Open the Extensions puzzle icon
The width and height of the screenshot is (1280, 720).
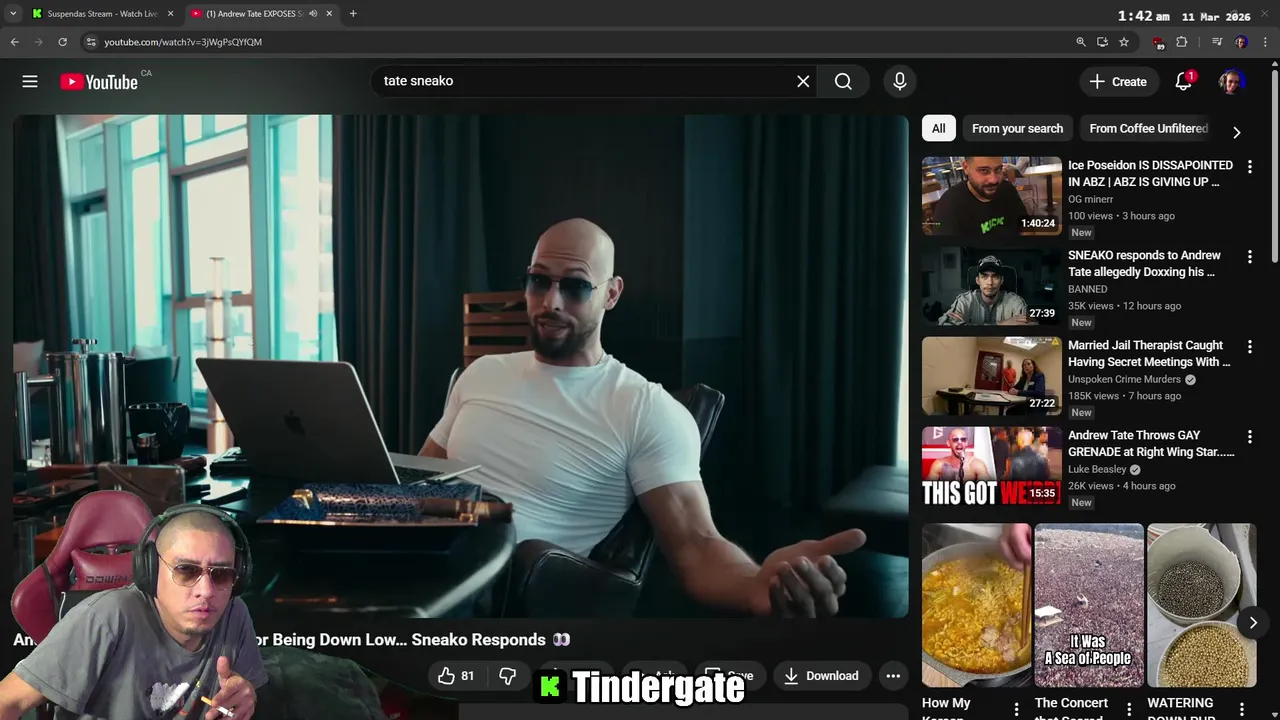coord(1182,42)
